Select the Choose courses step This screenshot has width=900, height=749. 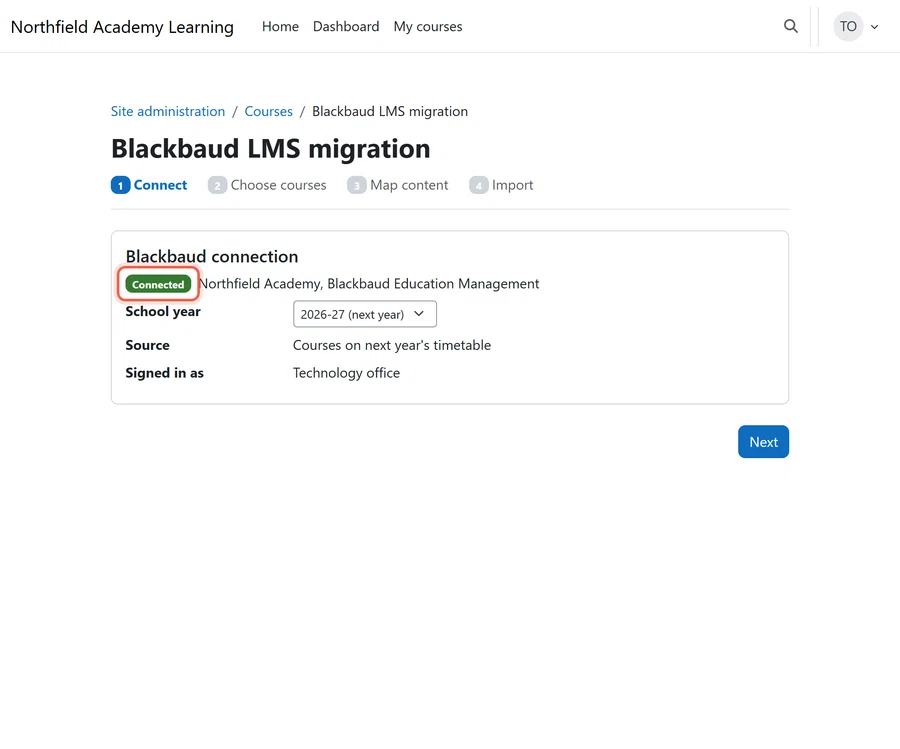[267, 185]
